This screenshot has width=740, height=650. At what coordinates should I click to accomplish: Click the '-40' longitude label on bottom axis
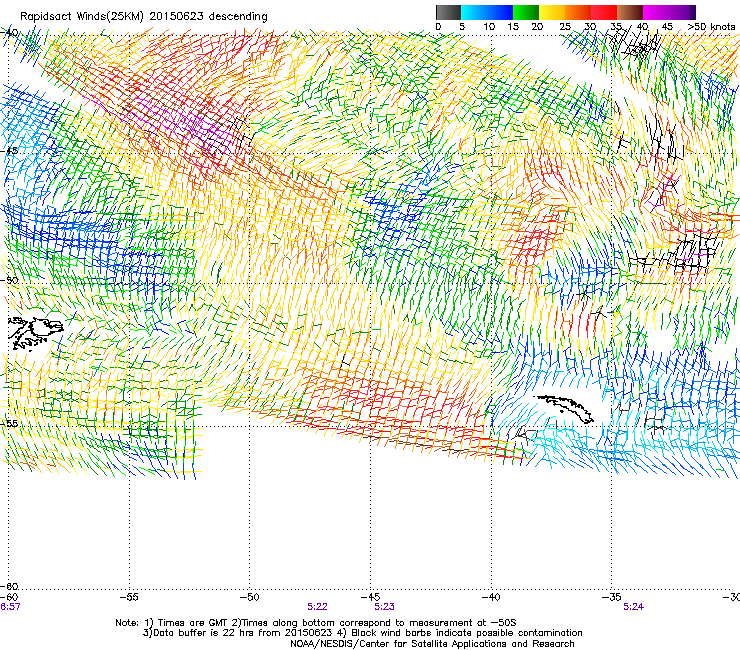coord(491,597)
